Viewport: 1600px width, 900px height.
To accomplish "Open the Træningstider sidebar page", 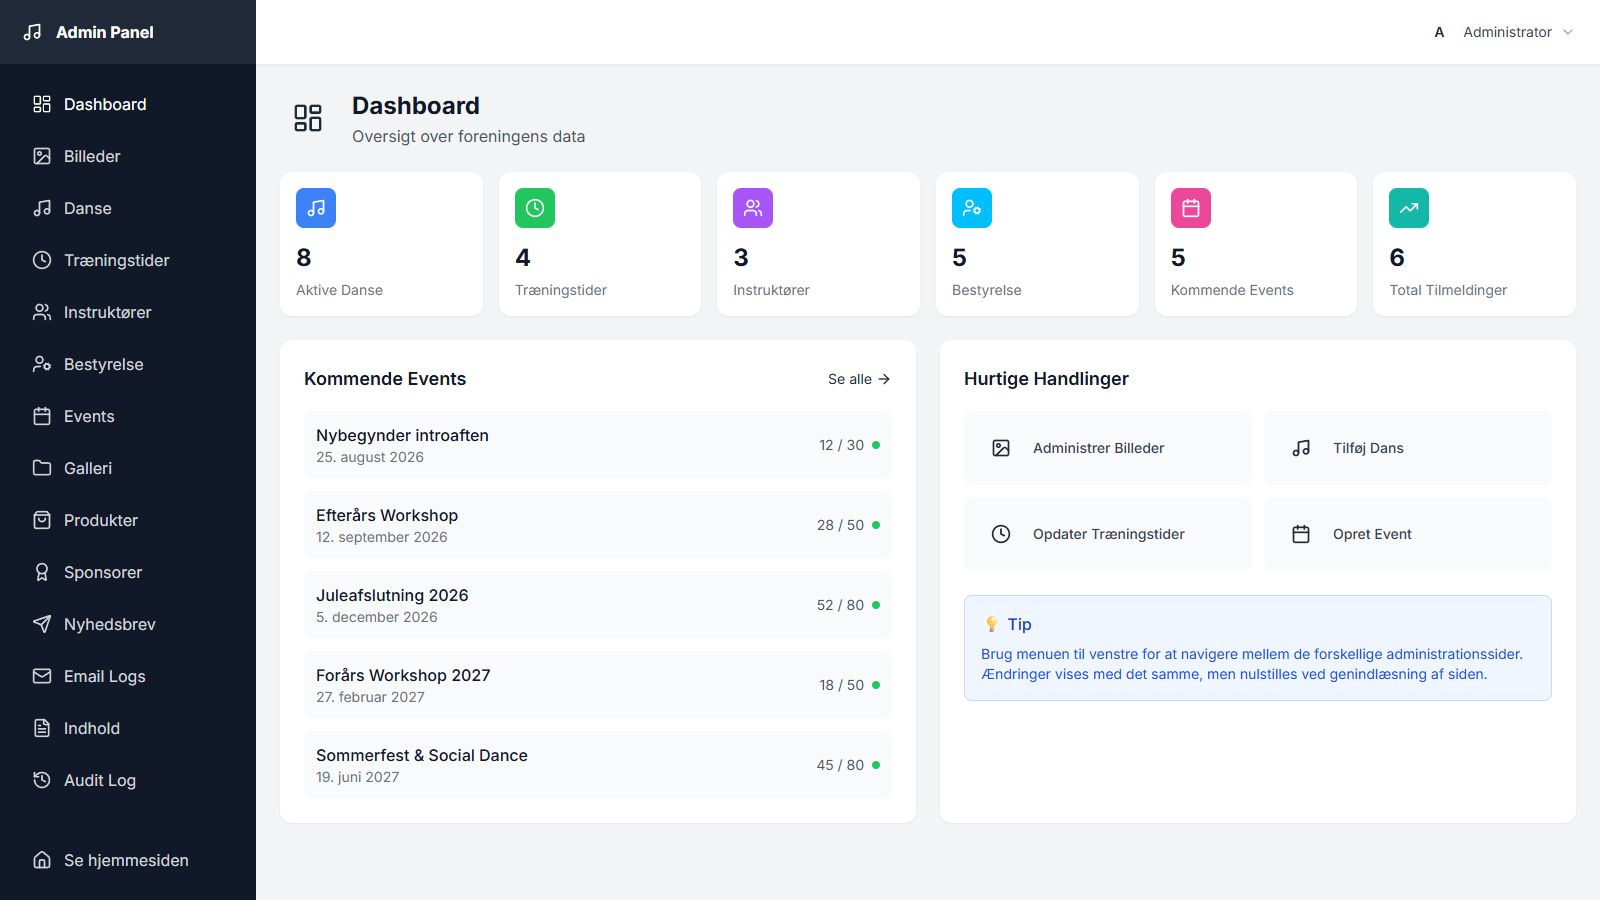I will pos(128,260).
